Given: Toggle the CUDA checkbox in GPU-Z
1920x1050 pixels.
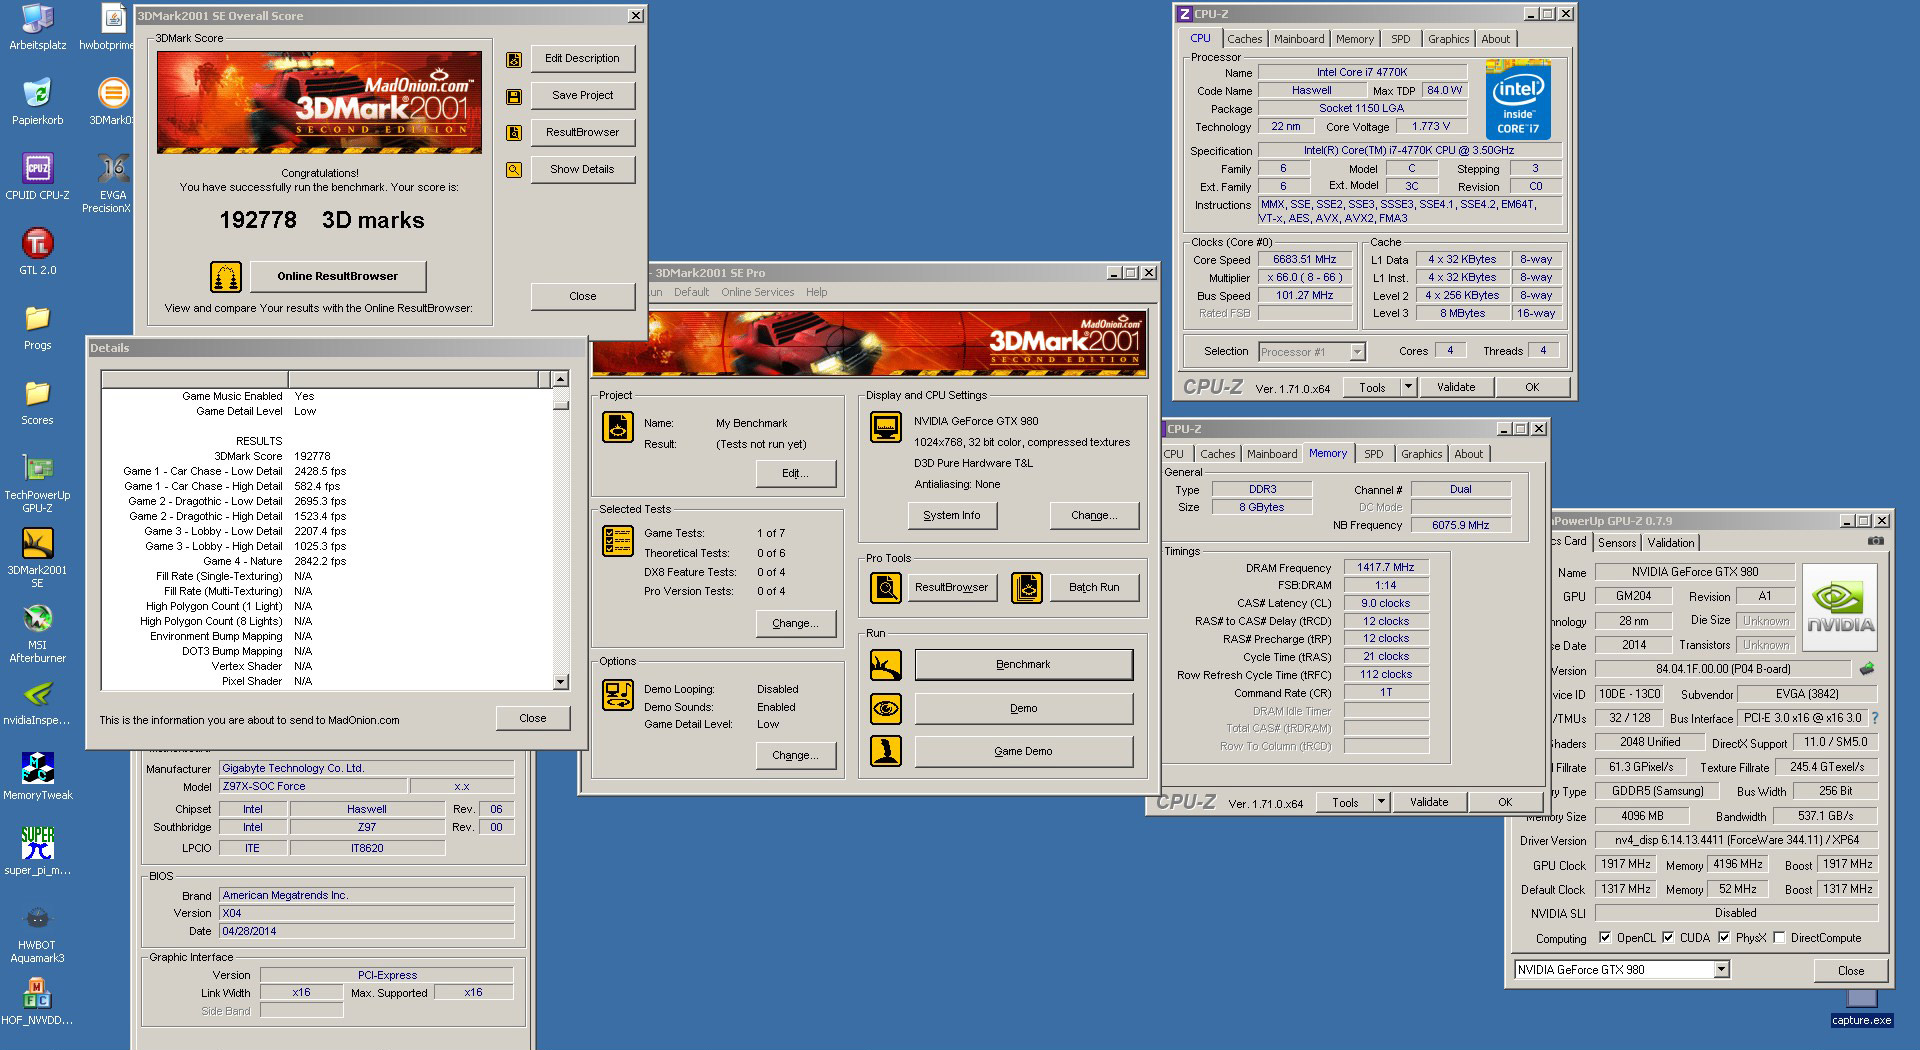Looking at the screenshot, I should pyautogui.click(x=1668, y=938).
